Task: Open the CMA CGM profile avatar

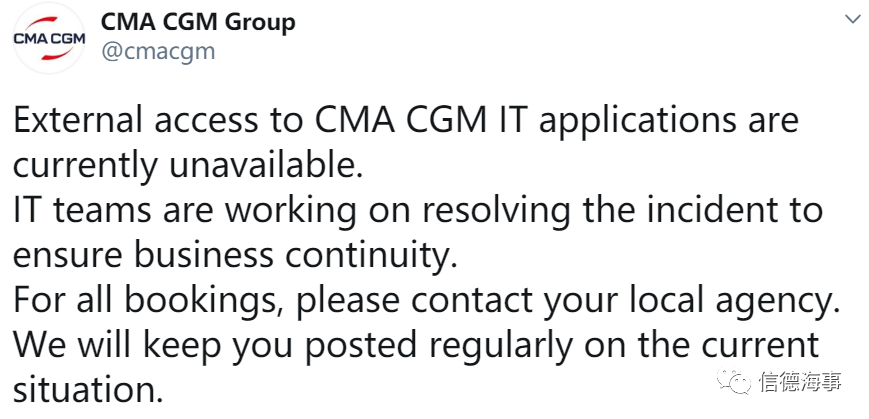Action: pyautogui.click(x=49, y=38)
